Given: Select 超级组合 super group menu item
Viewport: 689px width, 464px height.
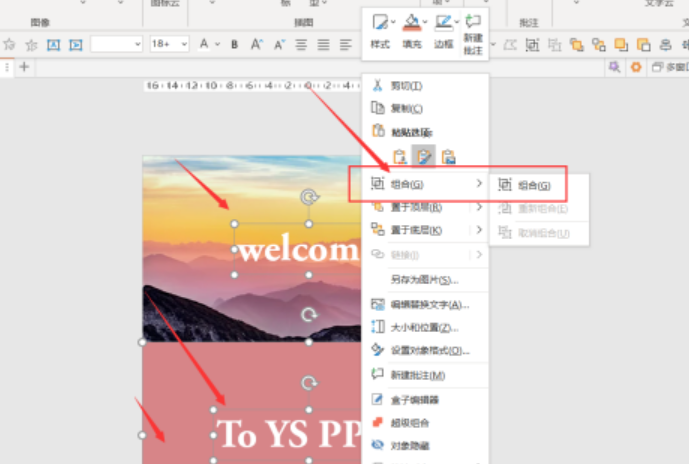Looking at the screenshot, I should pyautogui.click(x=425, y=423).
